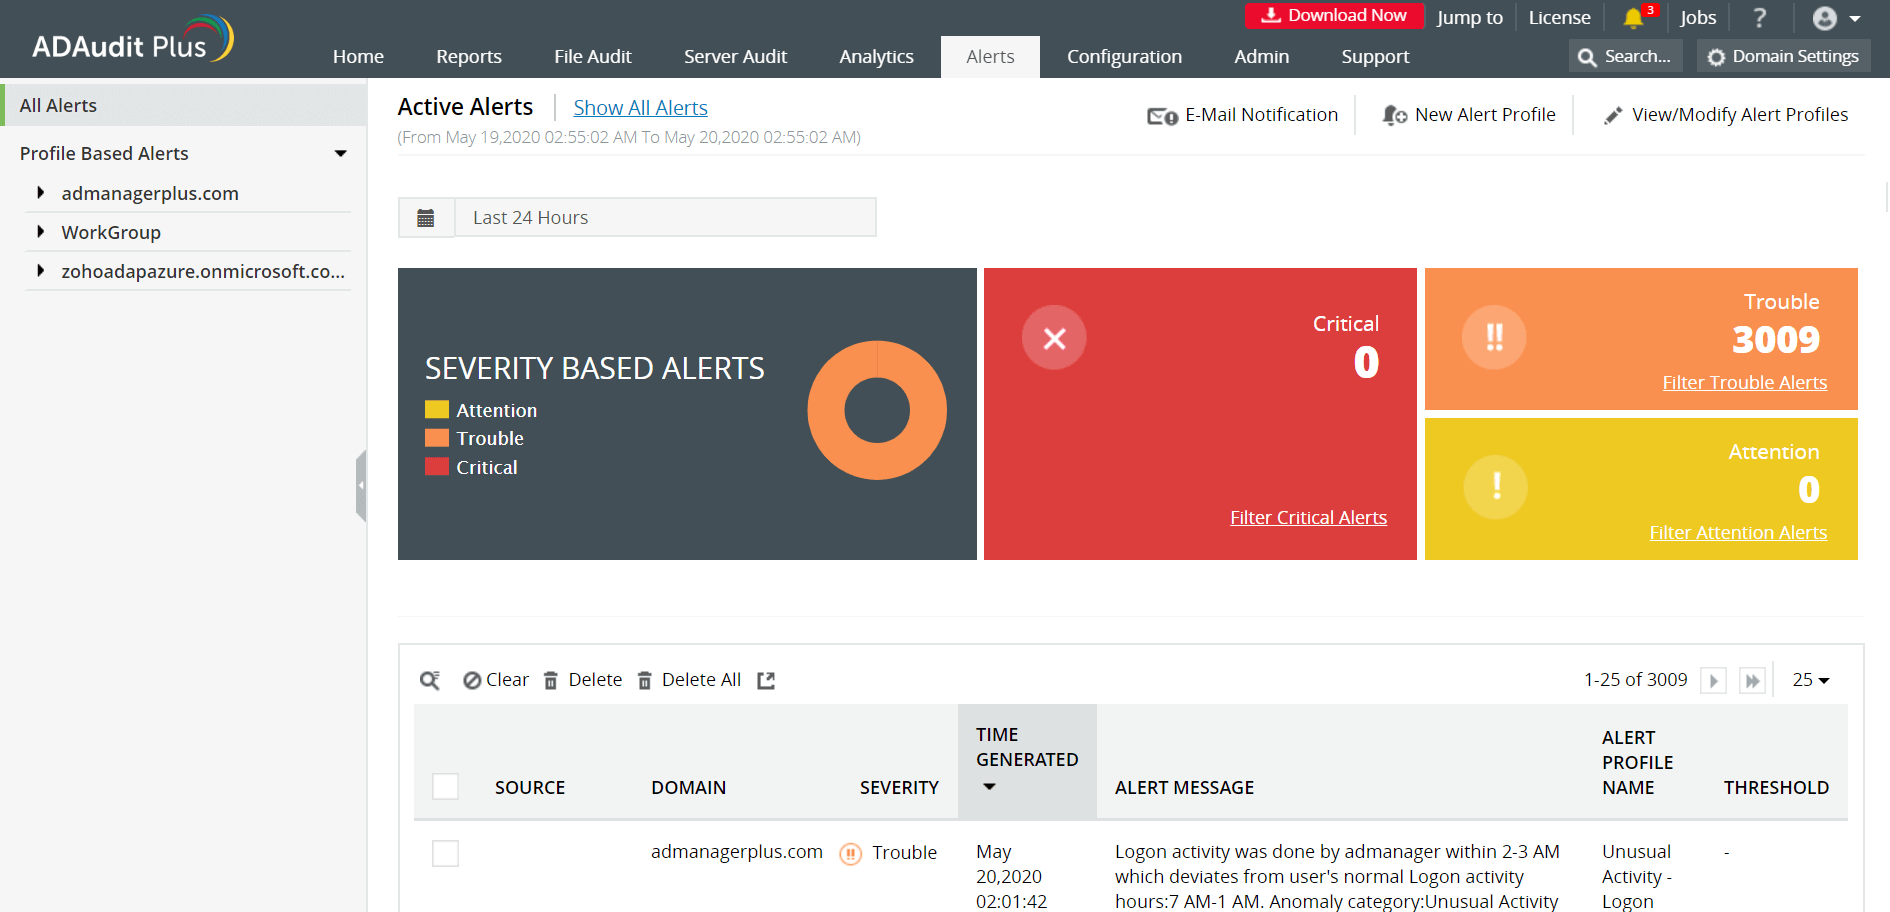This screenshot has width=1890, height=912.
Task: Collapse the left sidebar with the arrow handle
Action: tap(362, 485)
